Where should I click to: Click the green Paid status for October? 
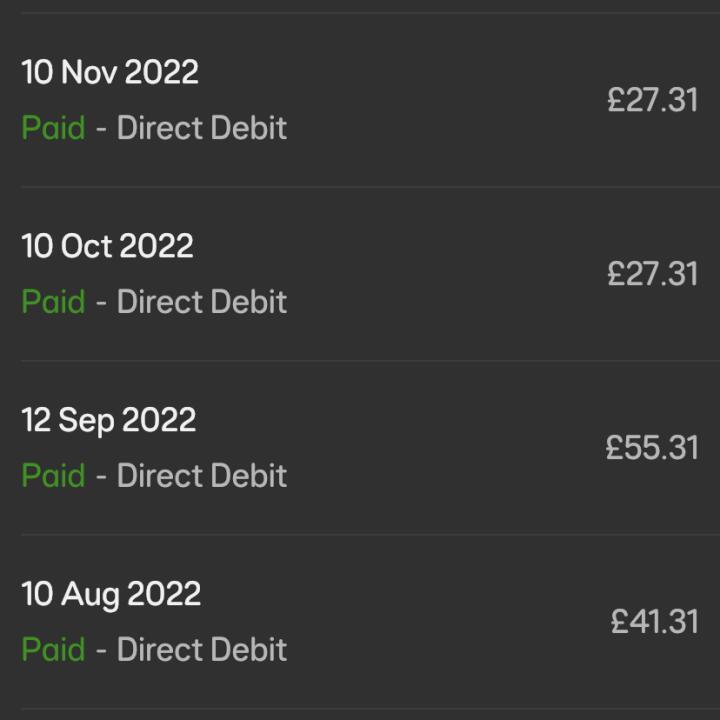coord(53,302)
